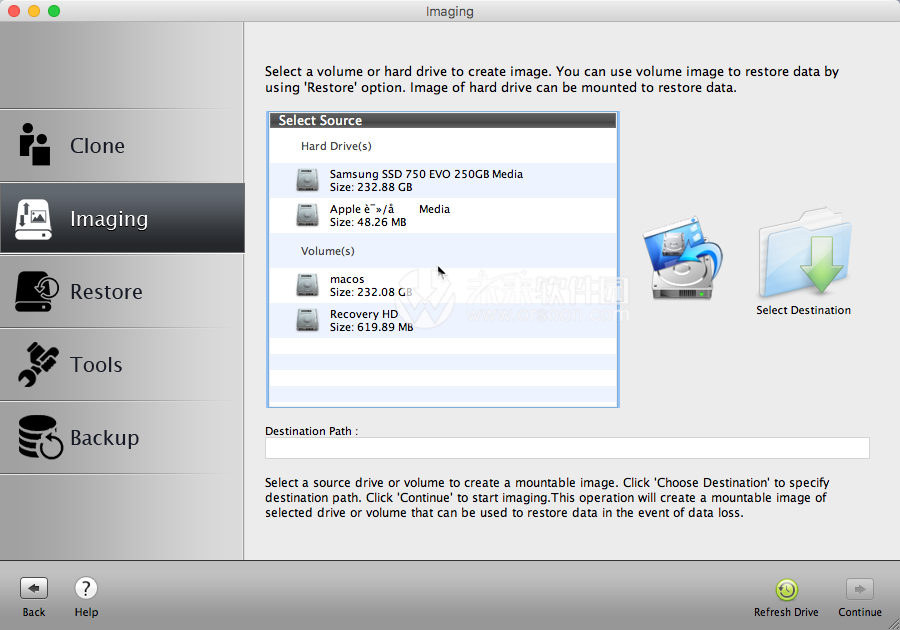Click the Refresh Drive label
The image size is (900, 630).
(x=786, y=612)
